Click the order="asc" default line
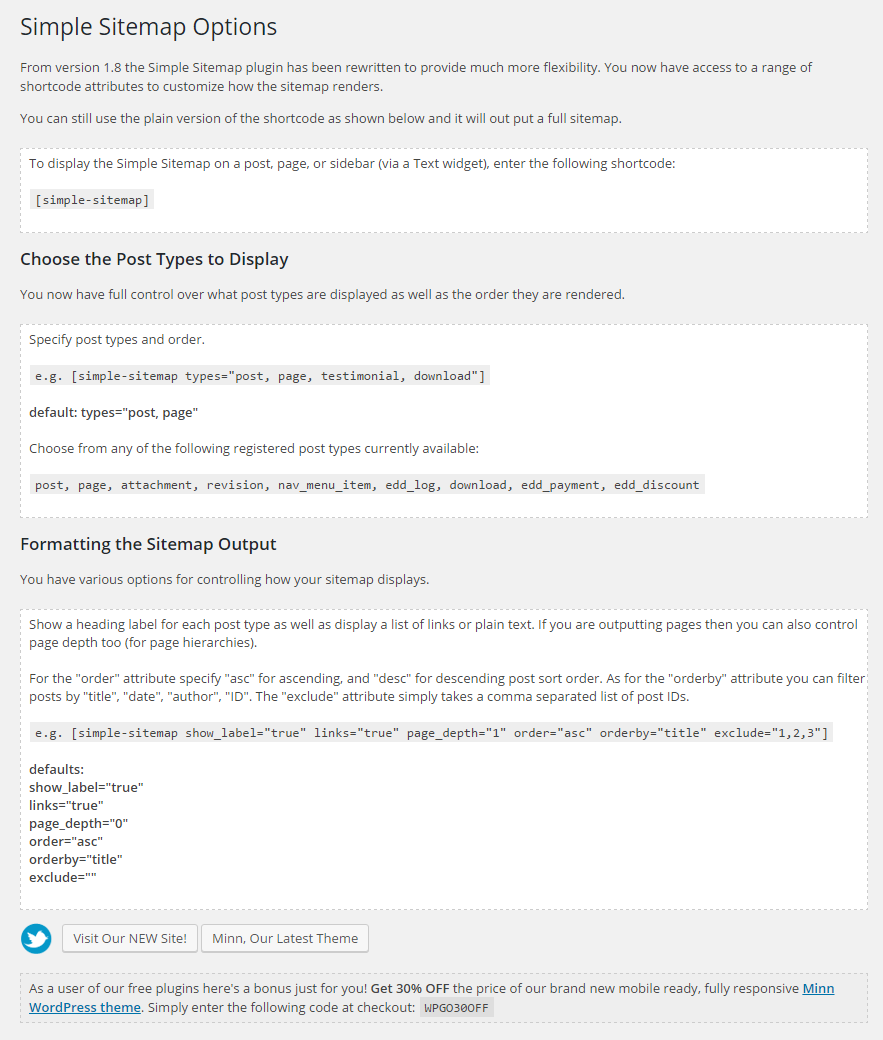Screen dimensions: 883x1040 tap(66, 841)
